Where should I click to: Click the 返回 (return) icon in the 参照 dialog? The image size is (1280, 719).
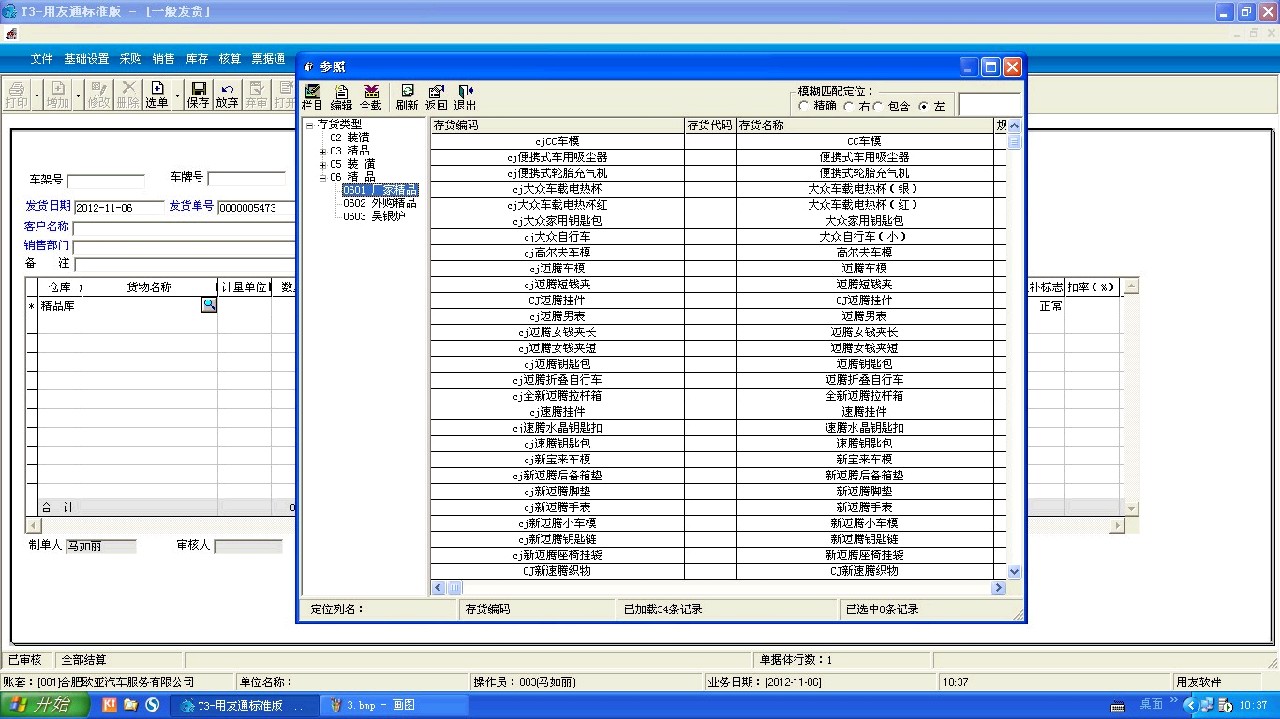pos(436,97)
